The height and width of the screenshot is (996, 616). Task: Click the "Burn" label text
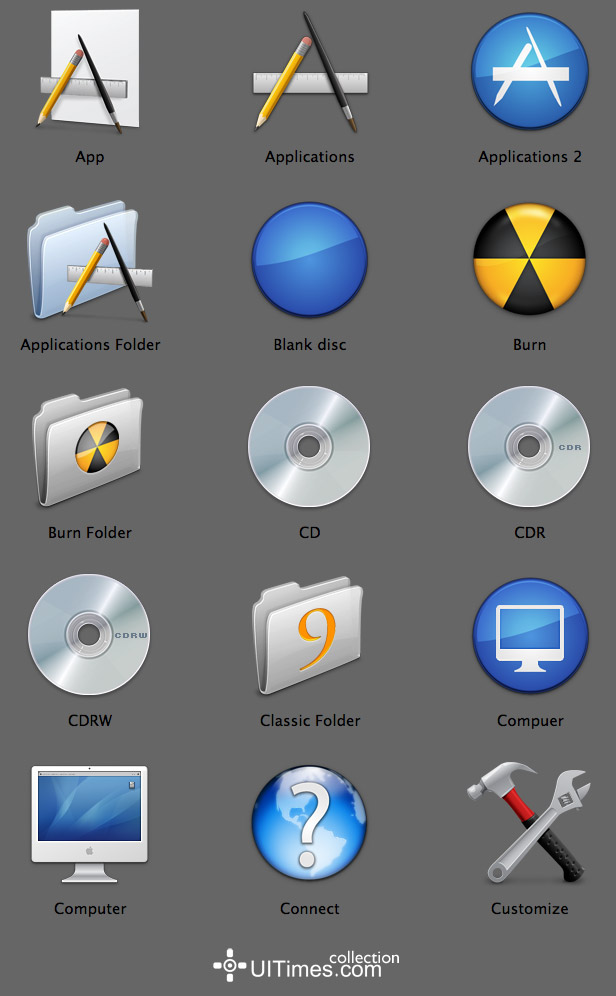(530, 345)
